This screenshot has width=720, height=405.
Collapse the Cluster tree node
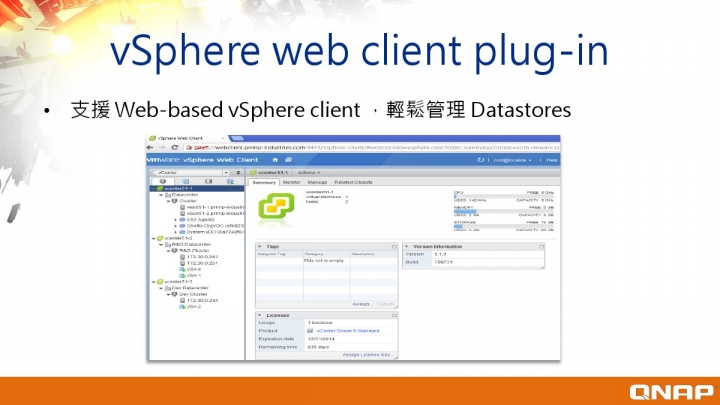point(168,201)
